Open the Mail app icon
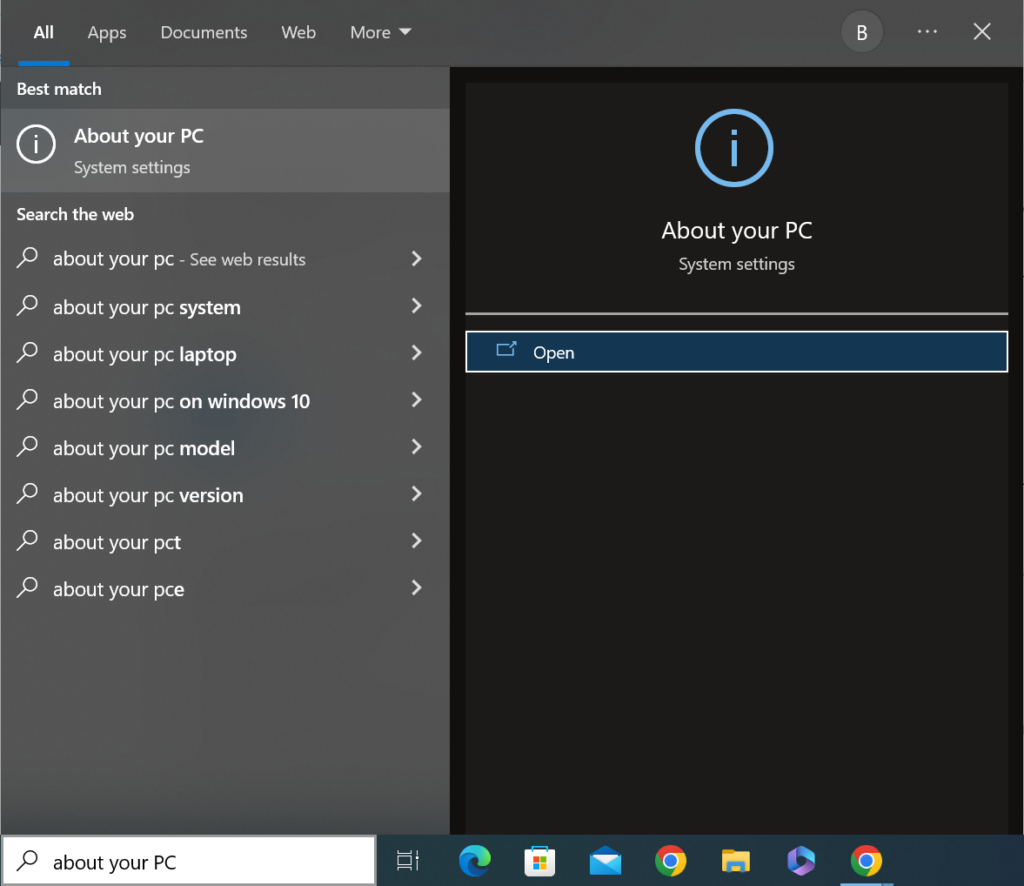This screenshot has width=1024, height=886. point(605,860)
